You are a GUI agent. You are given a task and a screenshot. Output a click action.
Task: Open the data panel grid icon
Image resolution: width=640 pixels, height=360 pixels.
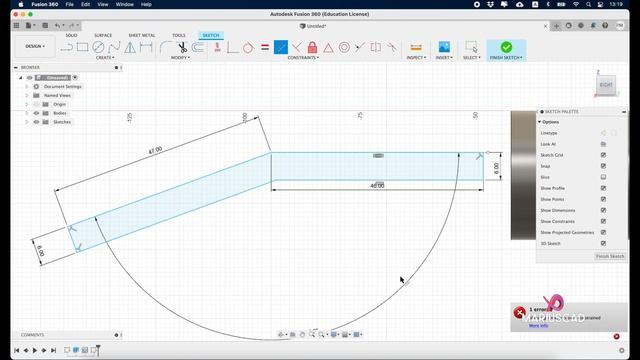[x=16, y=26]
